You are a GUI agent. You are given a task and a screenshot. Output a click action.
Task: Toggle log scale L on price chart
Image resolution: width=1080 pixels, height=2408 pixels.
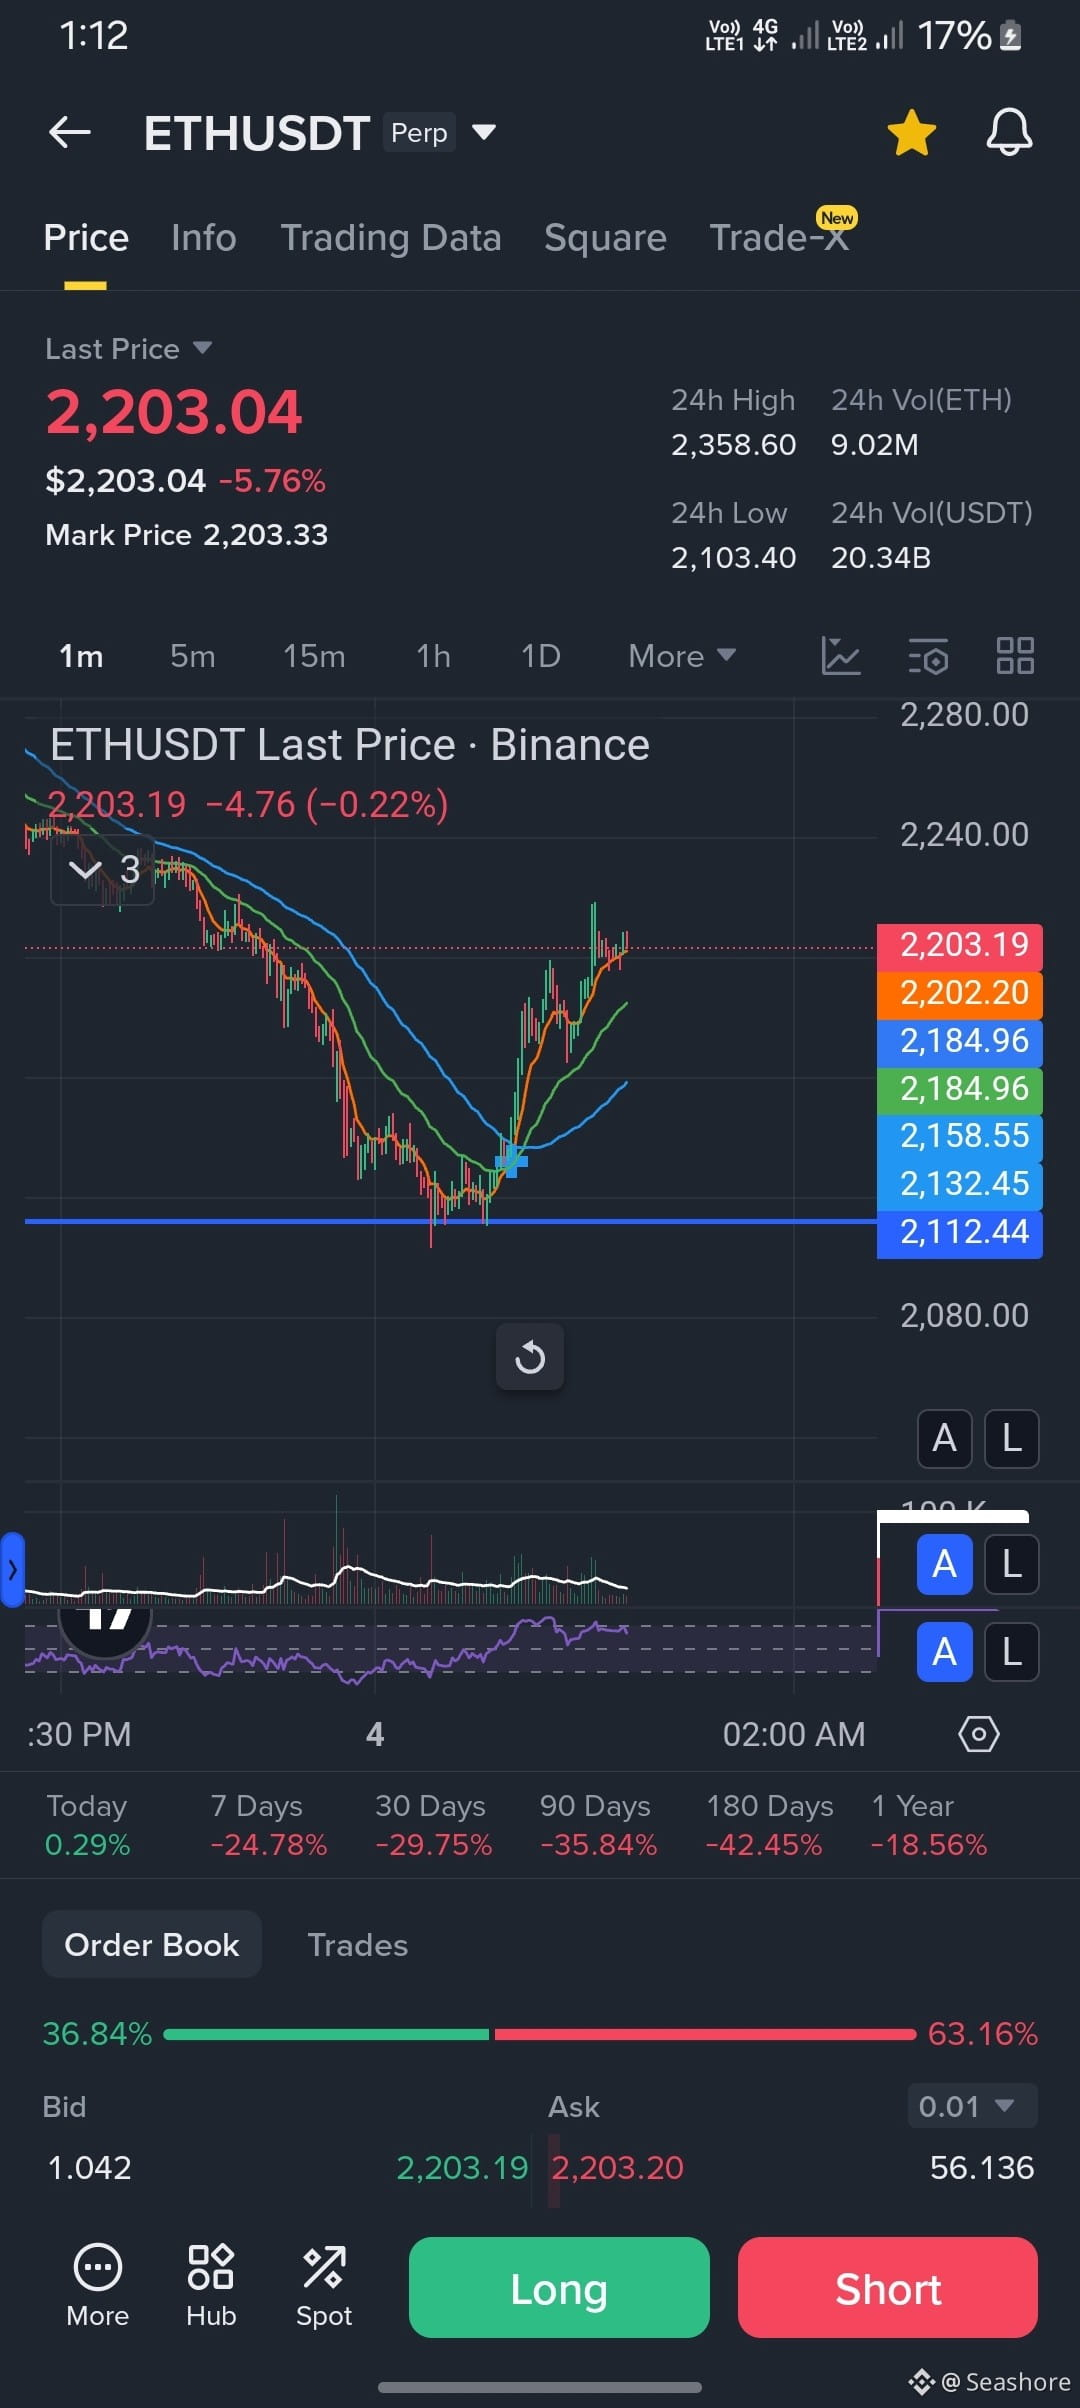1012,1439
